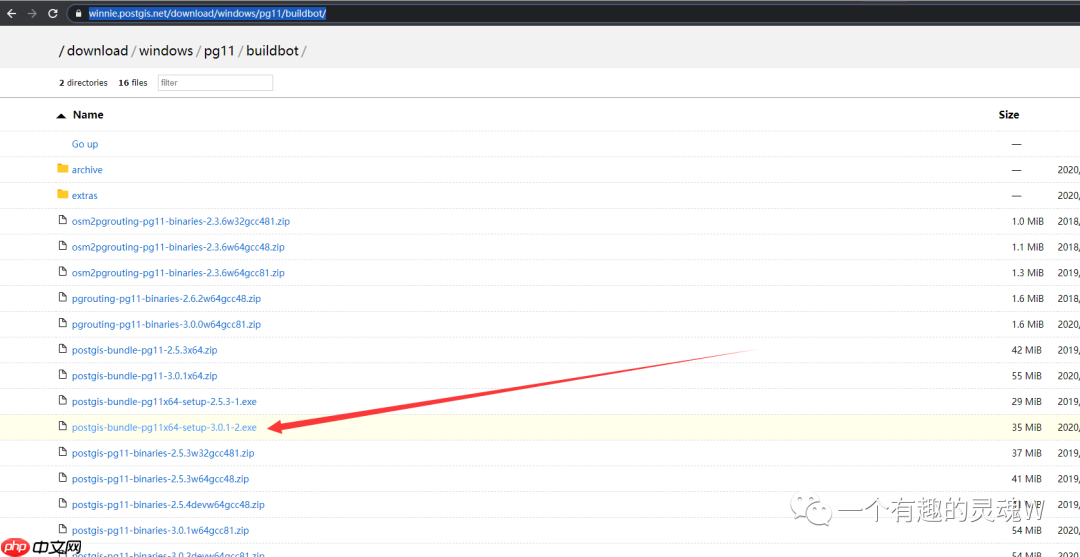Sort by Size column header
This screenshot has height=557, width=1080.
coord(1008,115)
